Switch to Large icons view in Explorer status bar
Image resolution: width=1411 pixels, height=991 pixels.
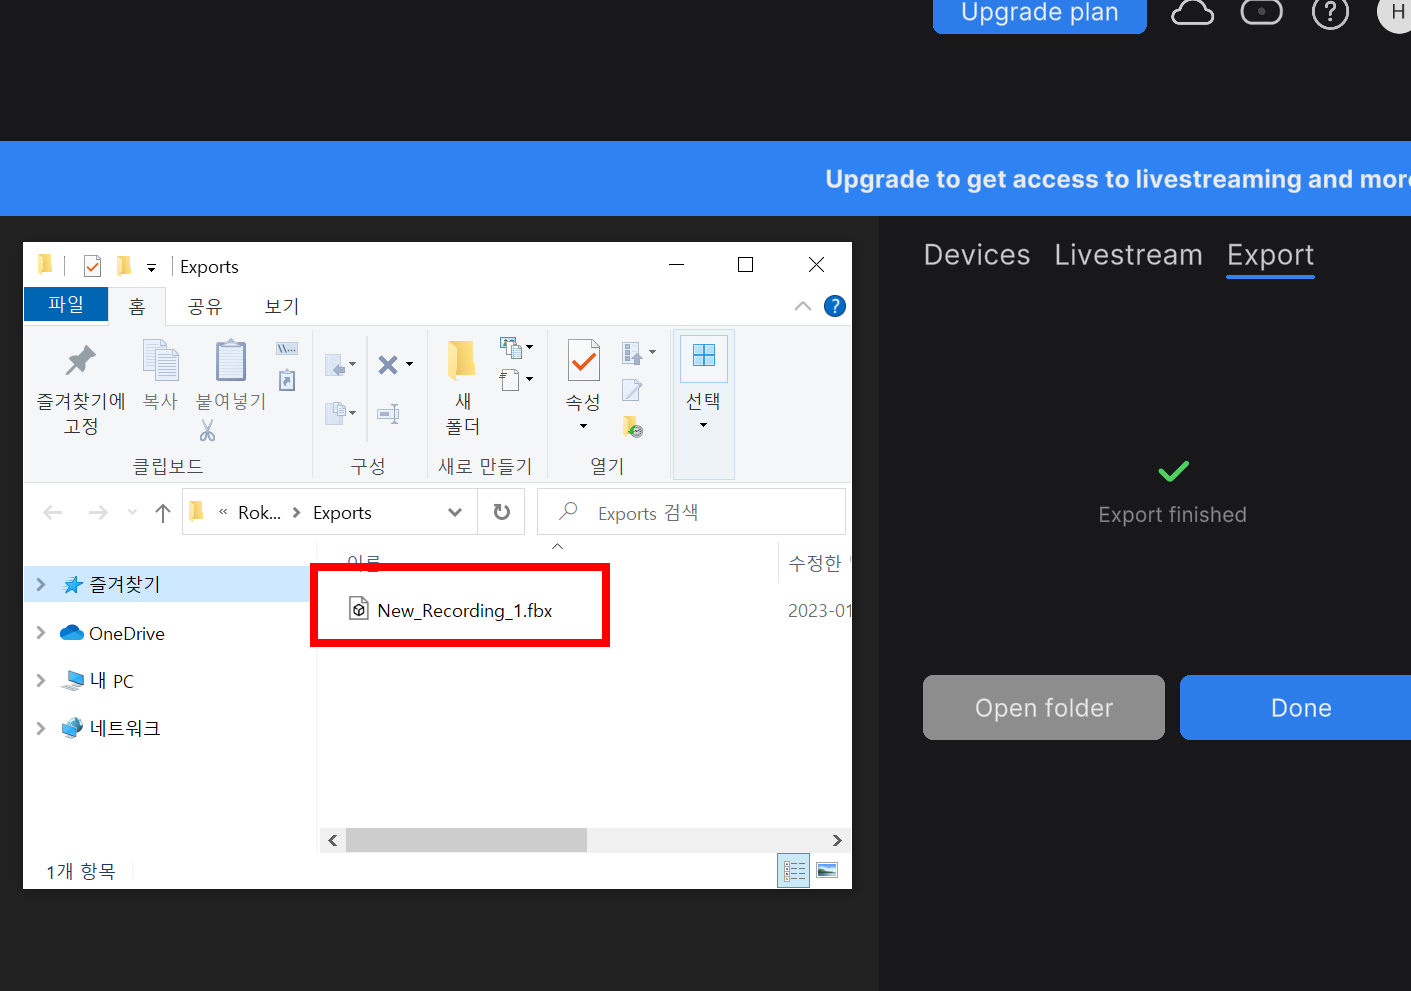(827, 871)
